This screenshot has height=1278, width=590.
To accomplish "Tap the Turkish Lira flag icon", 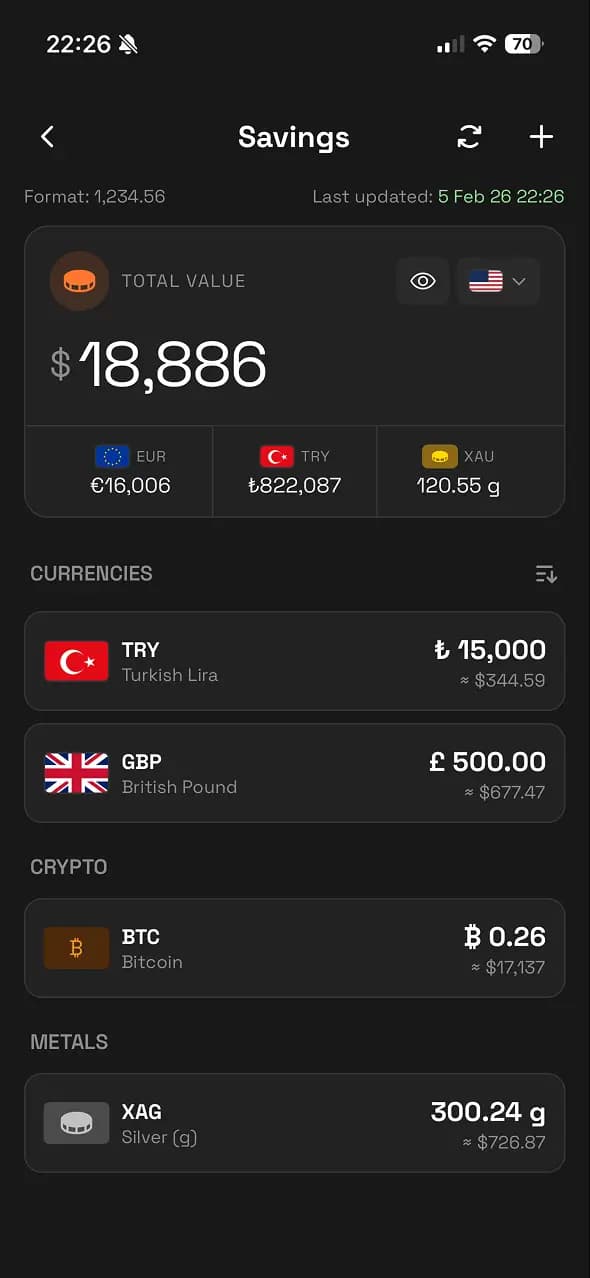I will tap(76, 660).
